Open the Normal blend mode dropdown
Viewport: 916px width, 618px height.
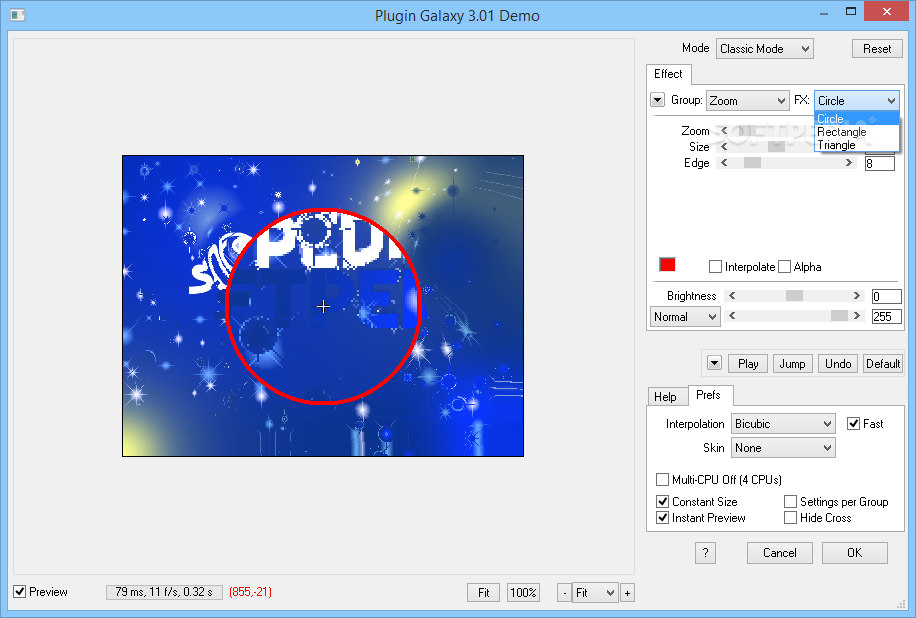click(x=685, y=317)
